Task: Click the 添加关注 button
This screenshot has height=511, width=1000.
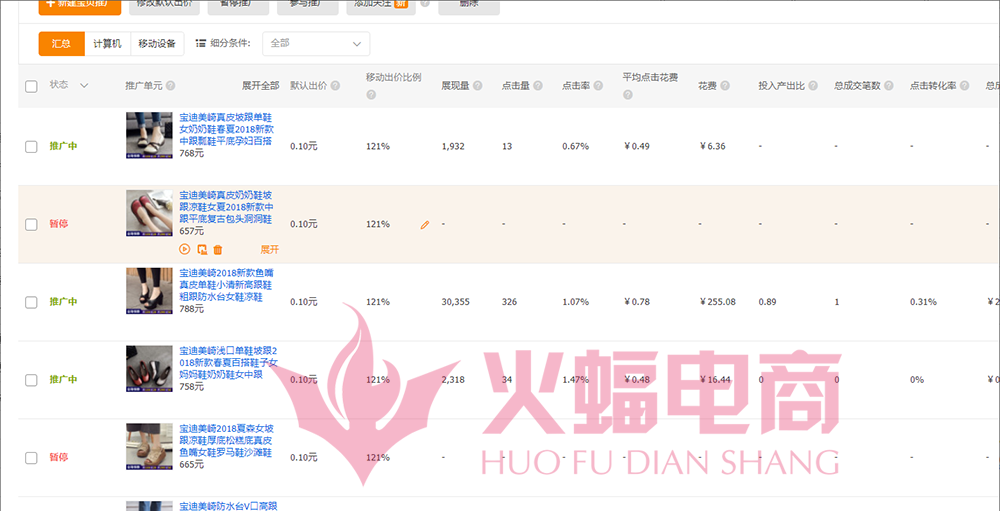Action: coord(381,6)
